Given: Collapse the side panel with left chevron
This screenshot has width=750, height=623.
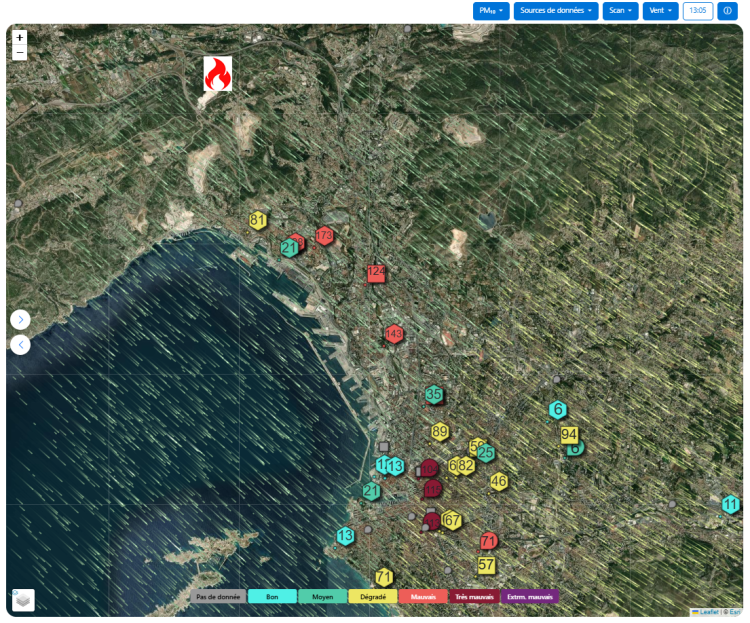Looking at the screenshot, I should pos(21,345).
